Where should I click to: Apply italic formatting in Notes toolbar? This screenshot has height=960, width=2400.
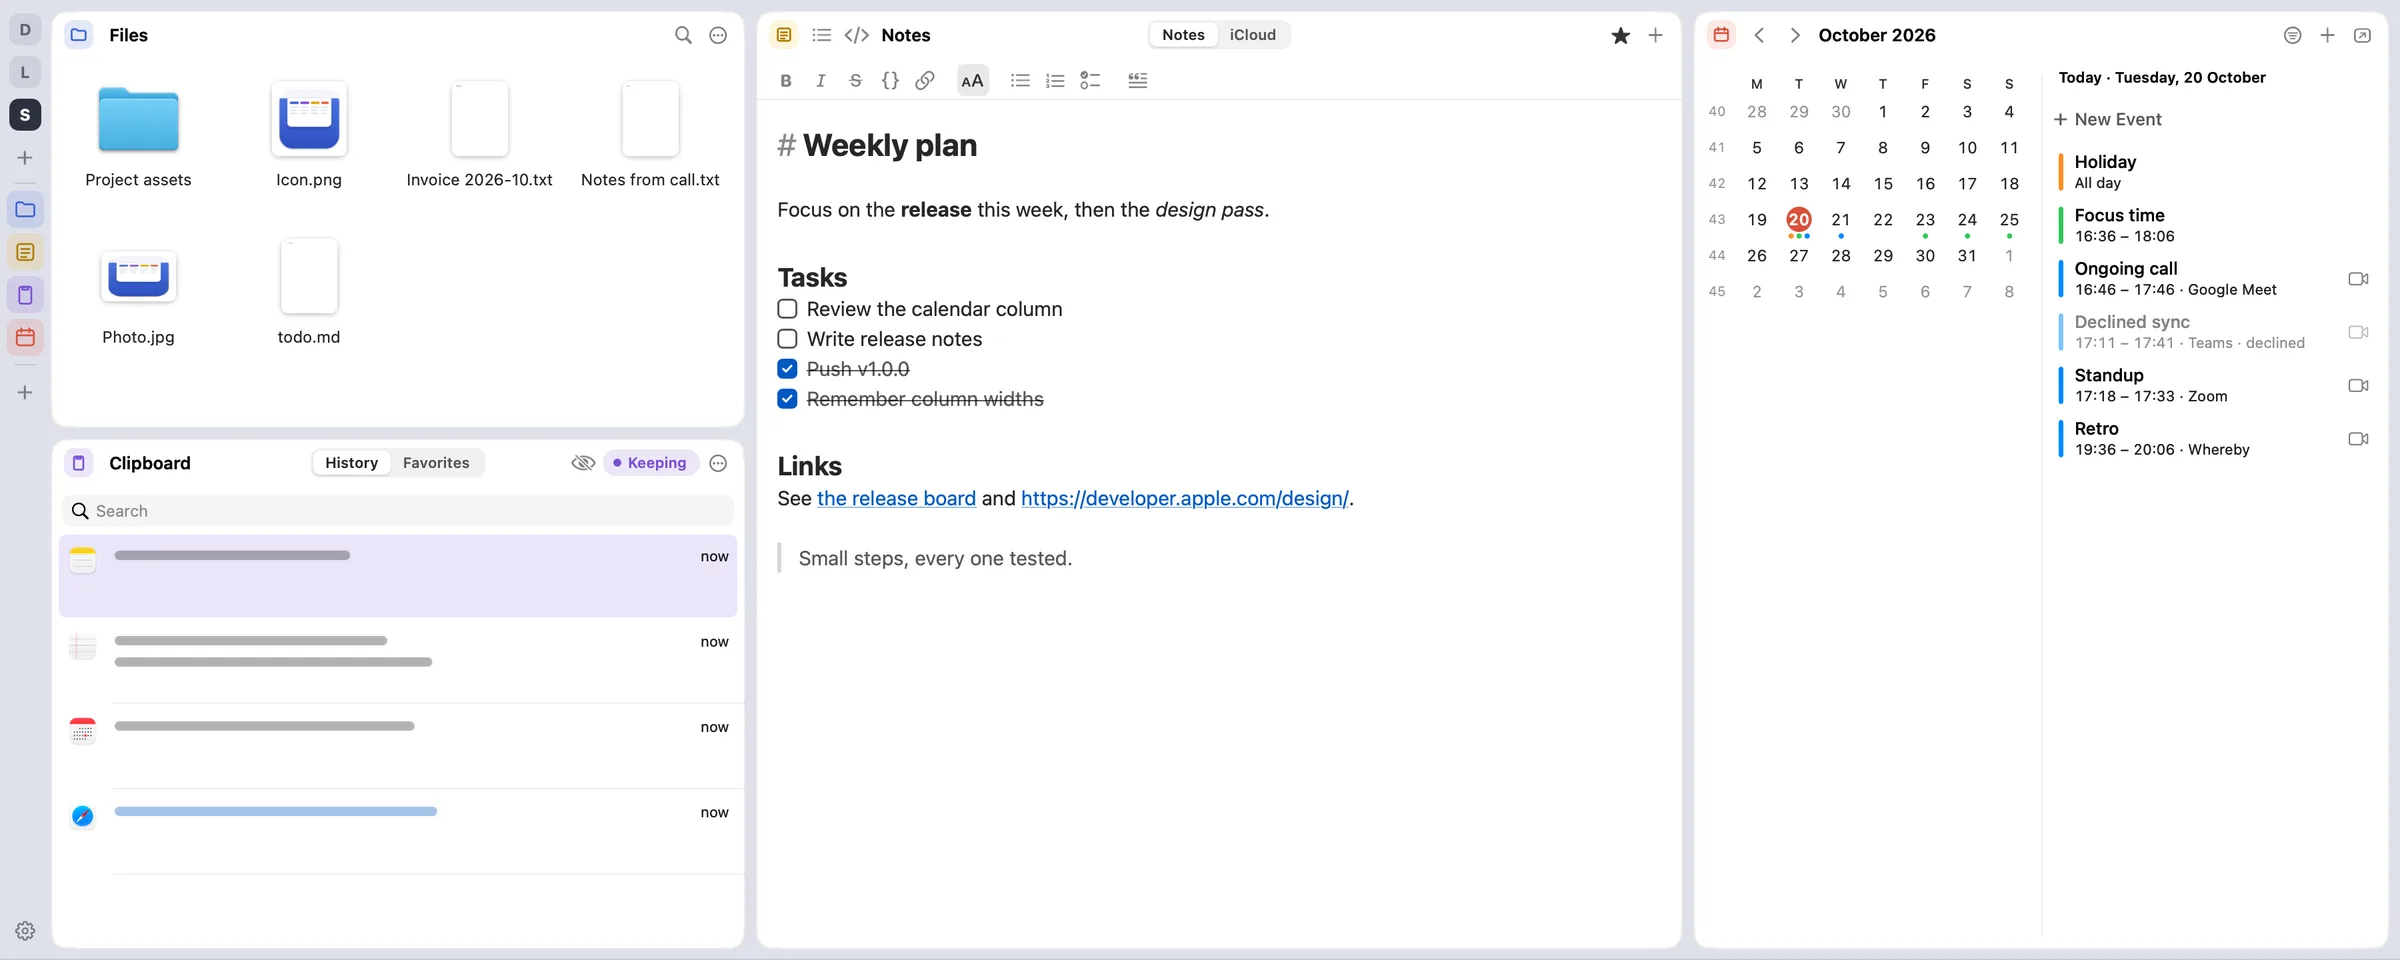point(821,81)
